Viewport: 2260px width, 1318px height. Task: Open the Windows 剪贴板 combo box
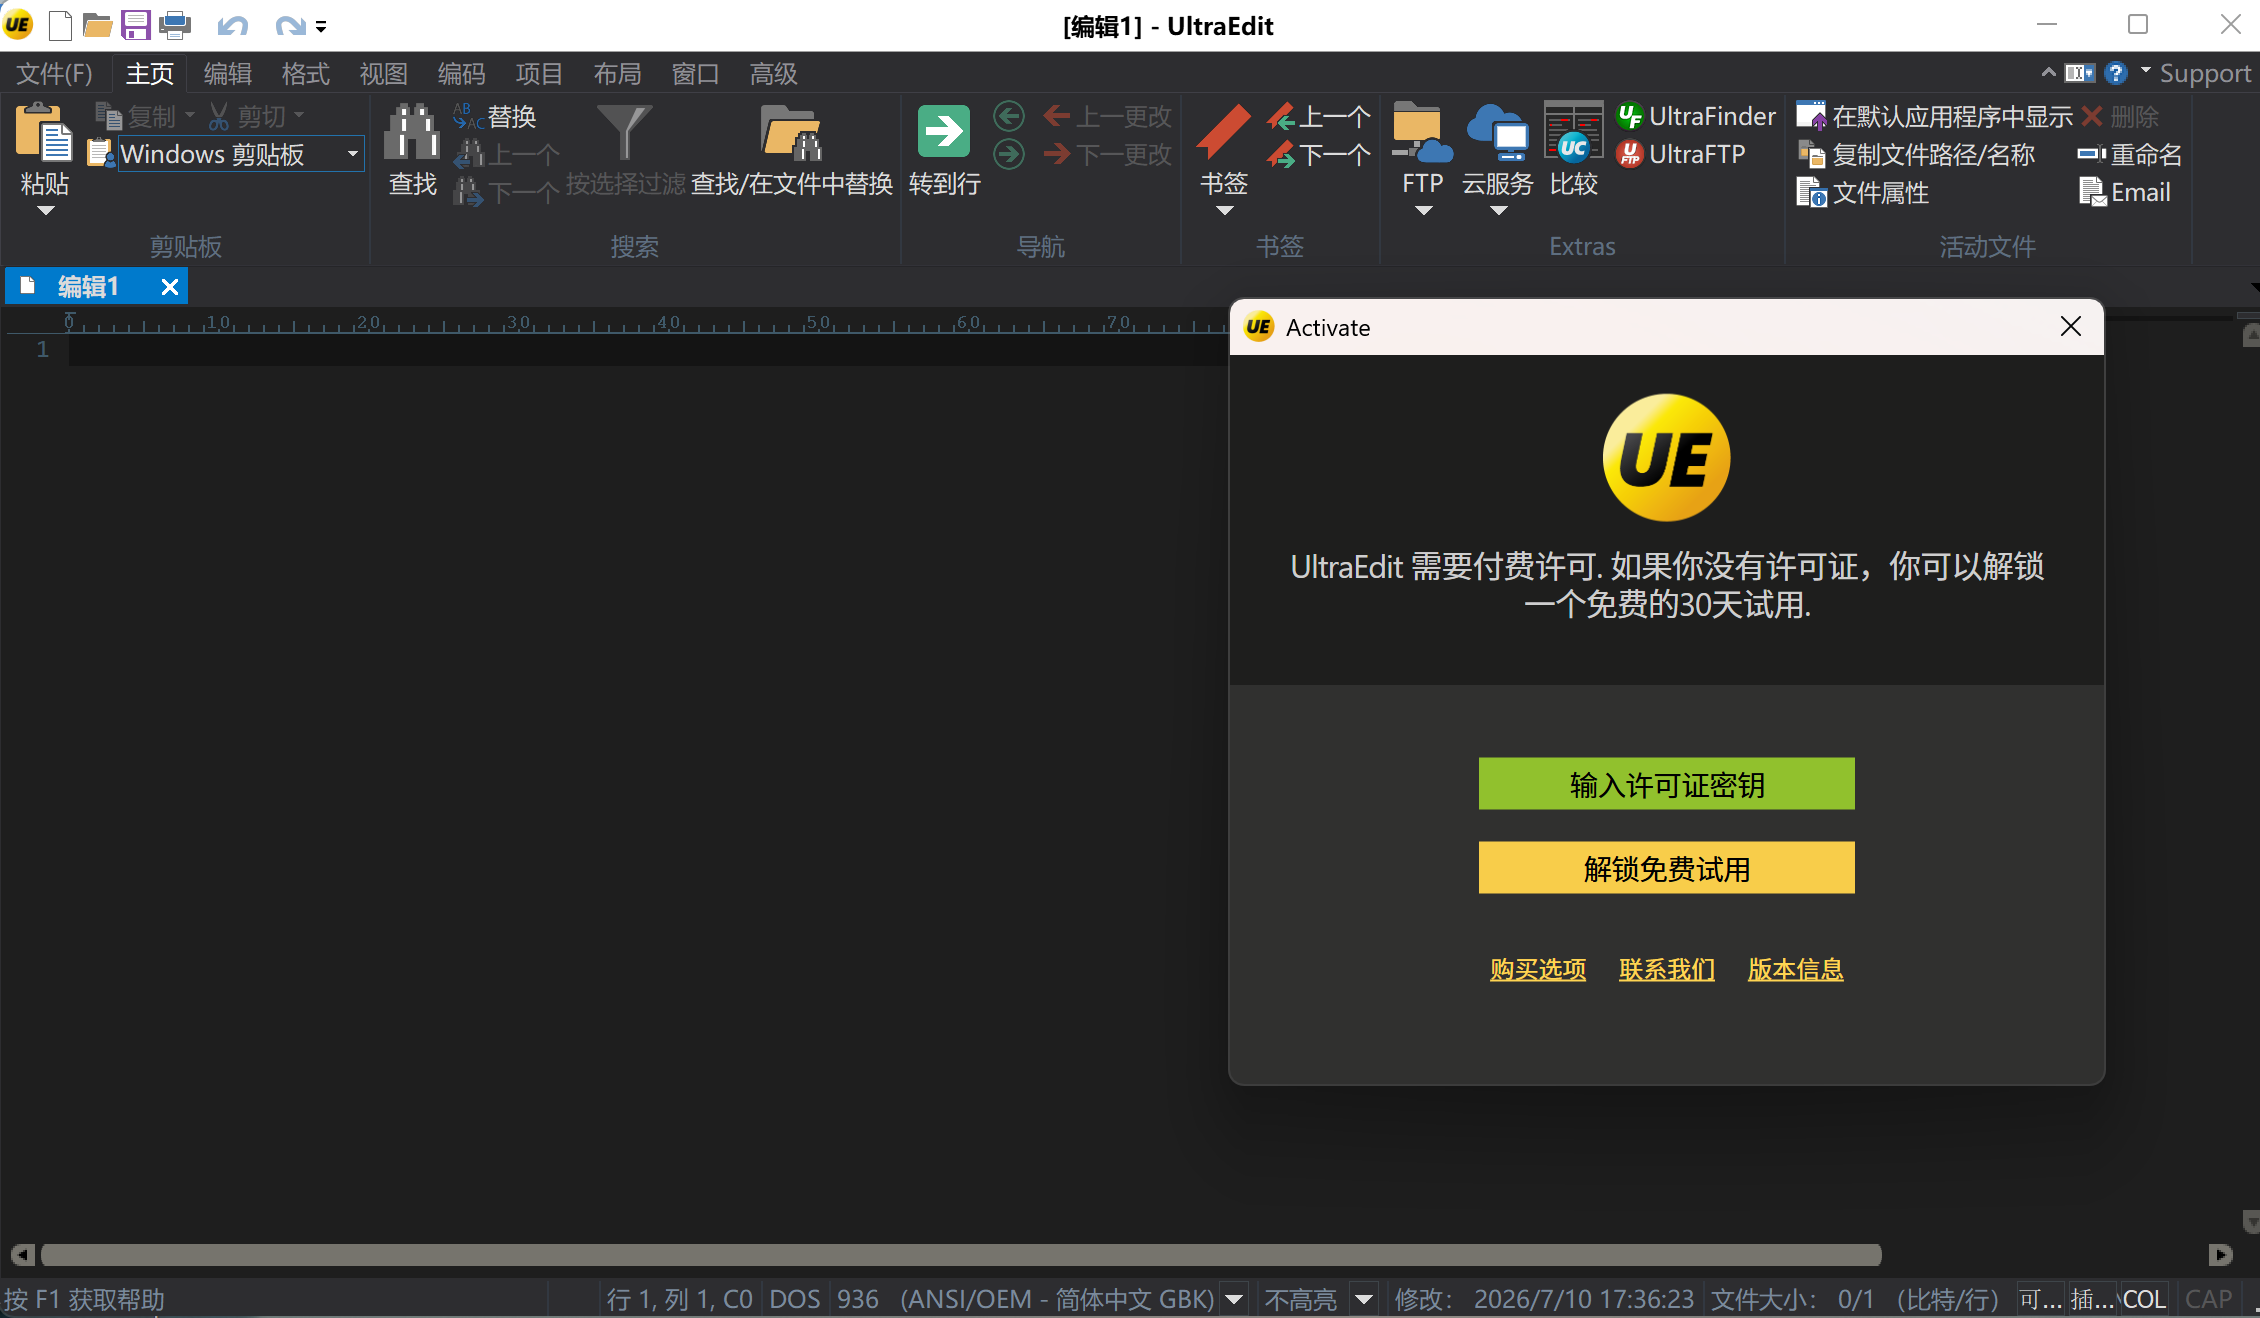pos(241,154)
